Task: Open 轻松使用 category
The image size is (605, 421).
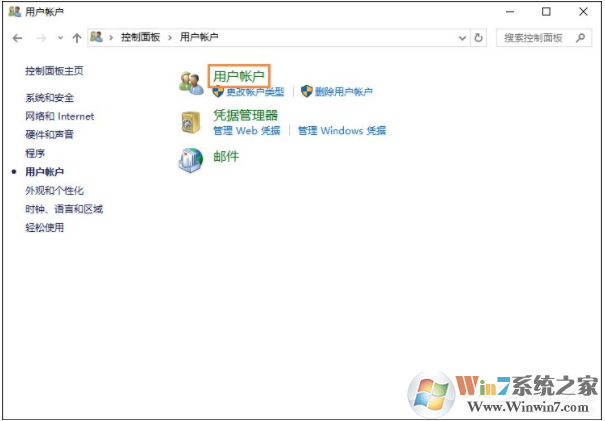Action: (x=44, y=227)
